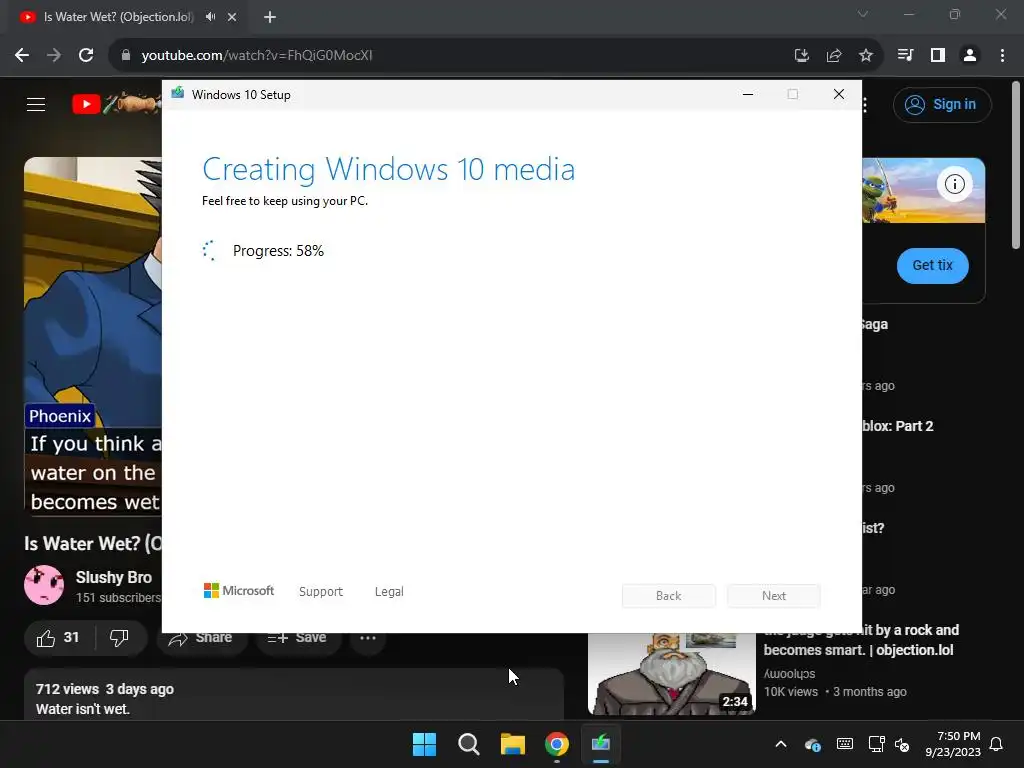Click Windows 10 Setup title bar icon
Screen dimensions: 1024x768
(178, 93)
